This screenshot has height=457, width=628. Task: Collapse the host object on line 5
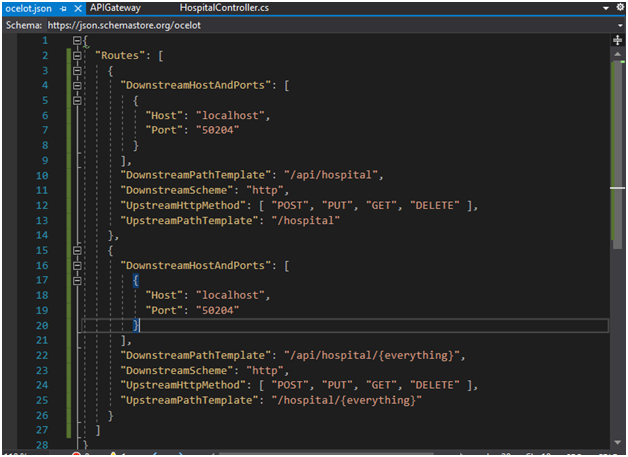pos(77,101)
